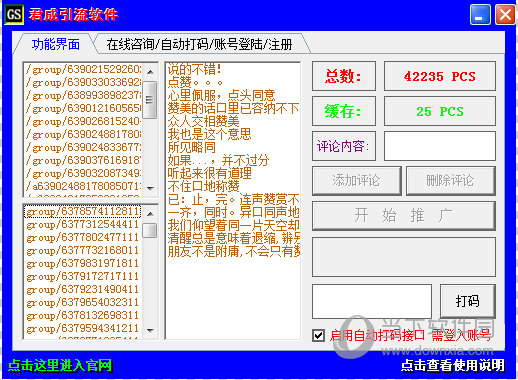Select comment starting 清醒总是意味着退缩
Image resolution: width=518 pixels, height=380 pixels.
click(x=233, y=238)
